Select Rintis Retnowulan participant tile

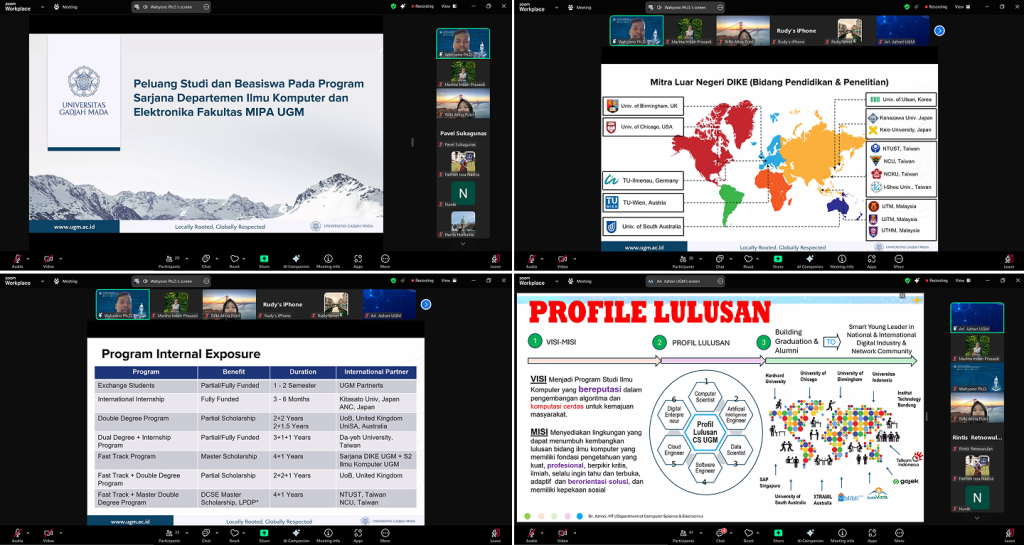point(977,440)
